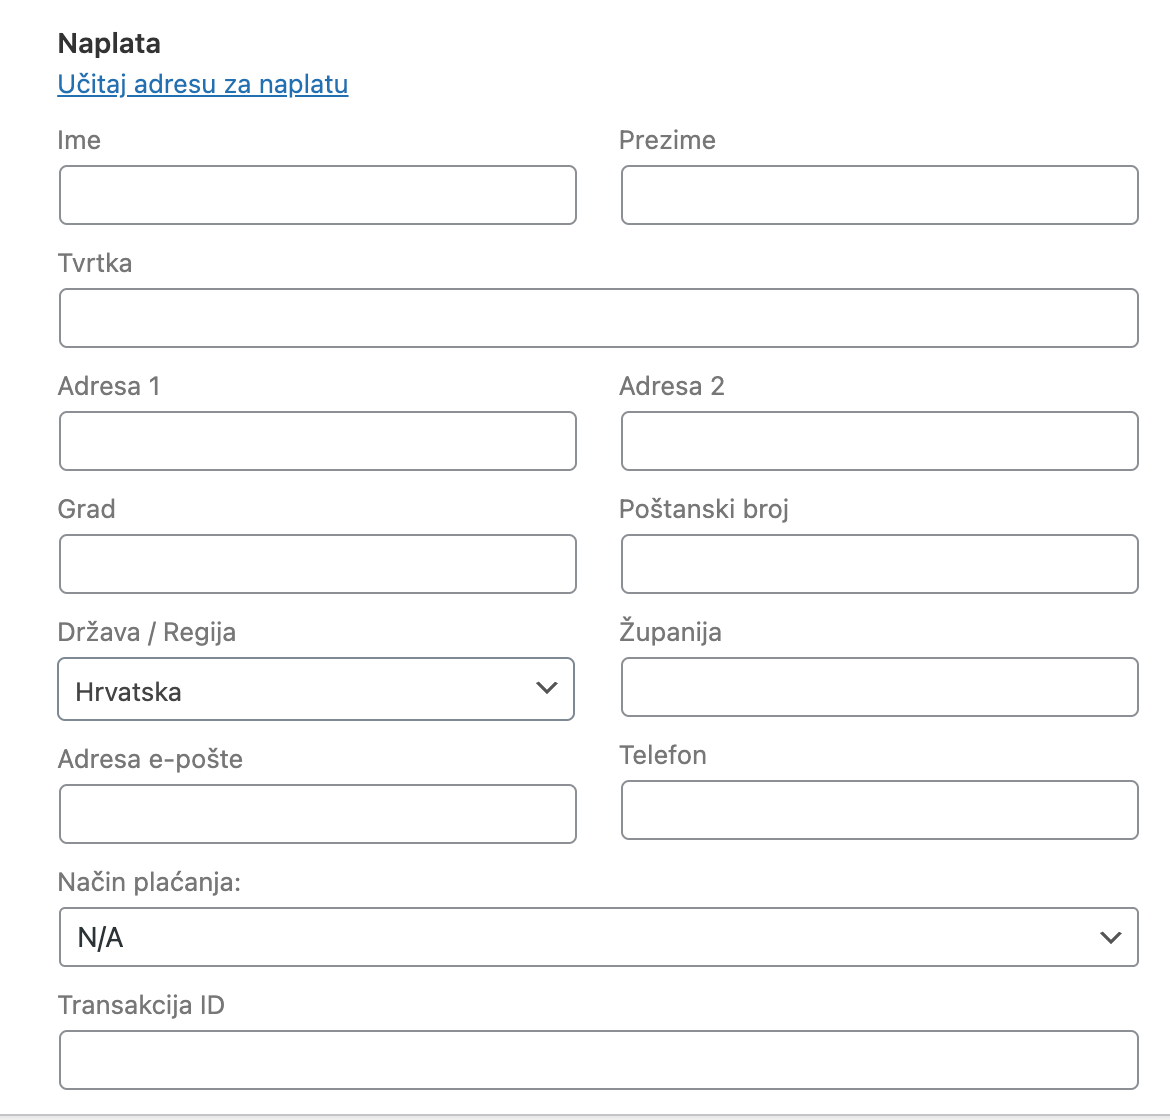Image resolution: width=1170 pixels, height=1120 pixels.
Task: Click inside the Adresa 2 field
Action: (879, 441)
